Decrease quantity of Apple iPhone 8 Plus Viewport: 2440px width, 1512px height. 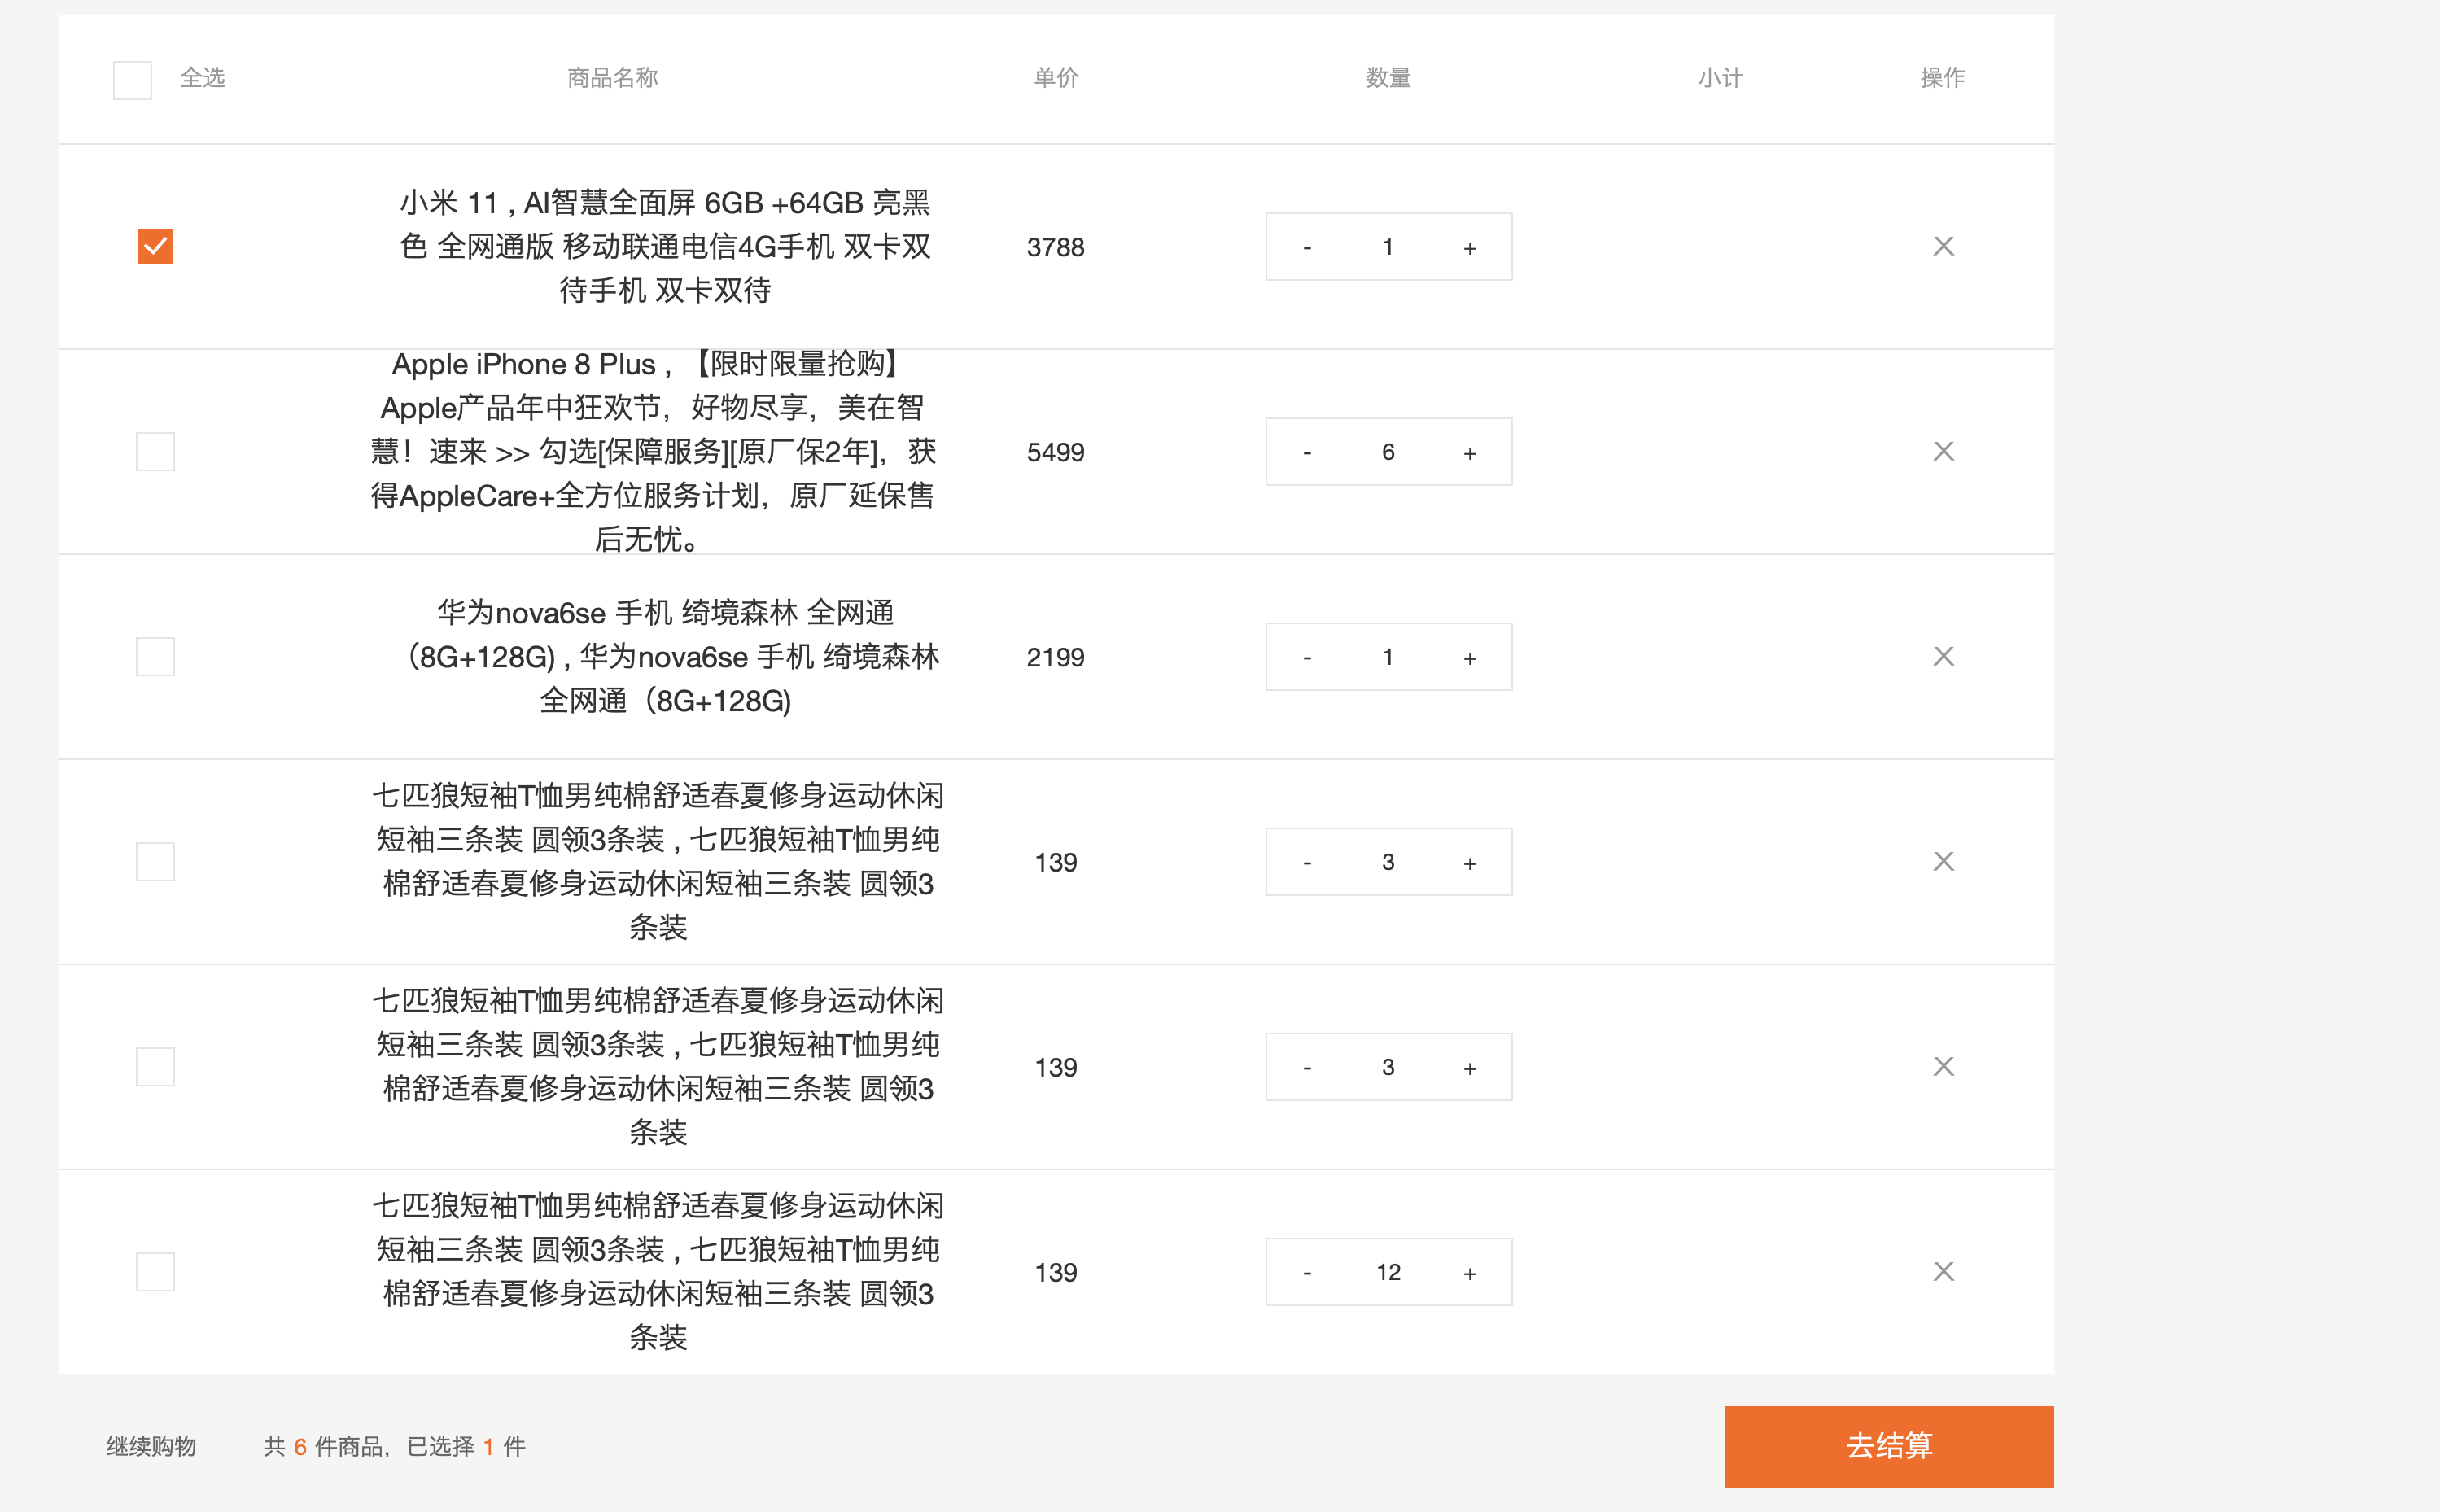coord(1306,452)
